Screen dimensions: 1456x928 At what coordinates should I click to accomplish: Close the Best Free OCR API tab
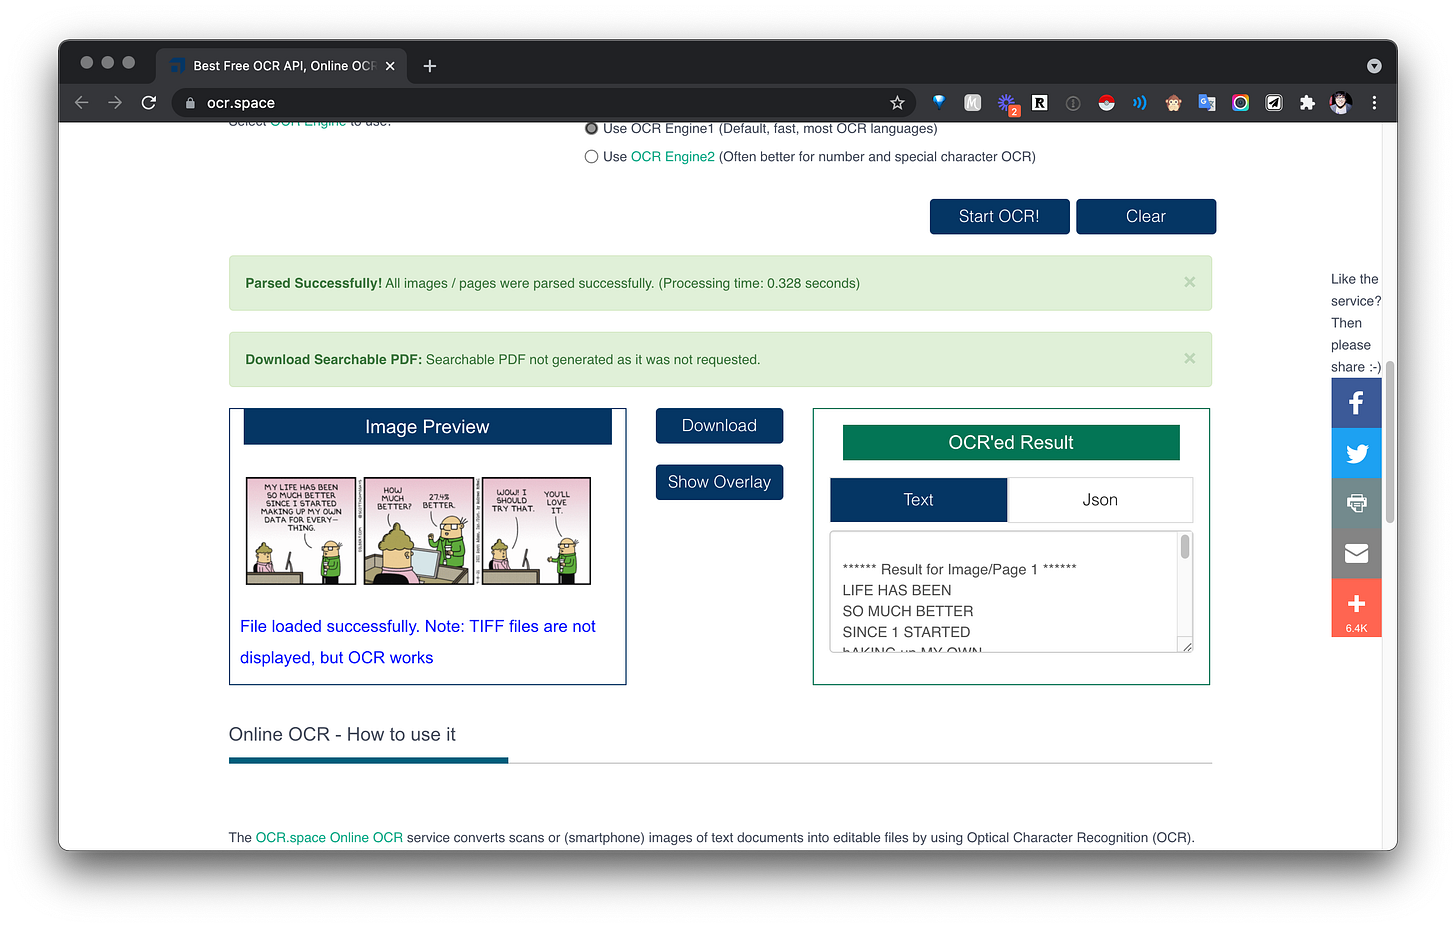390,66
